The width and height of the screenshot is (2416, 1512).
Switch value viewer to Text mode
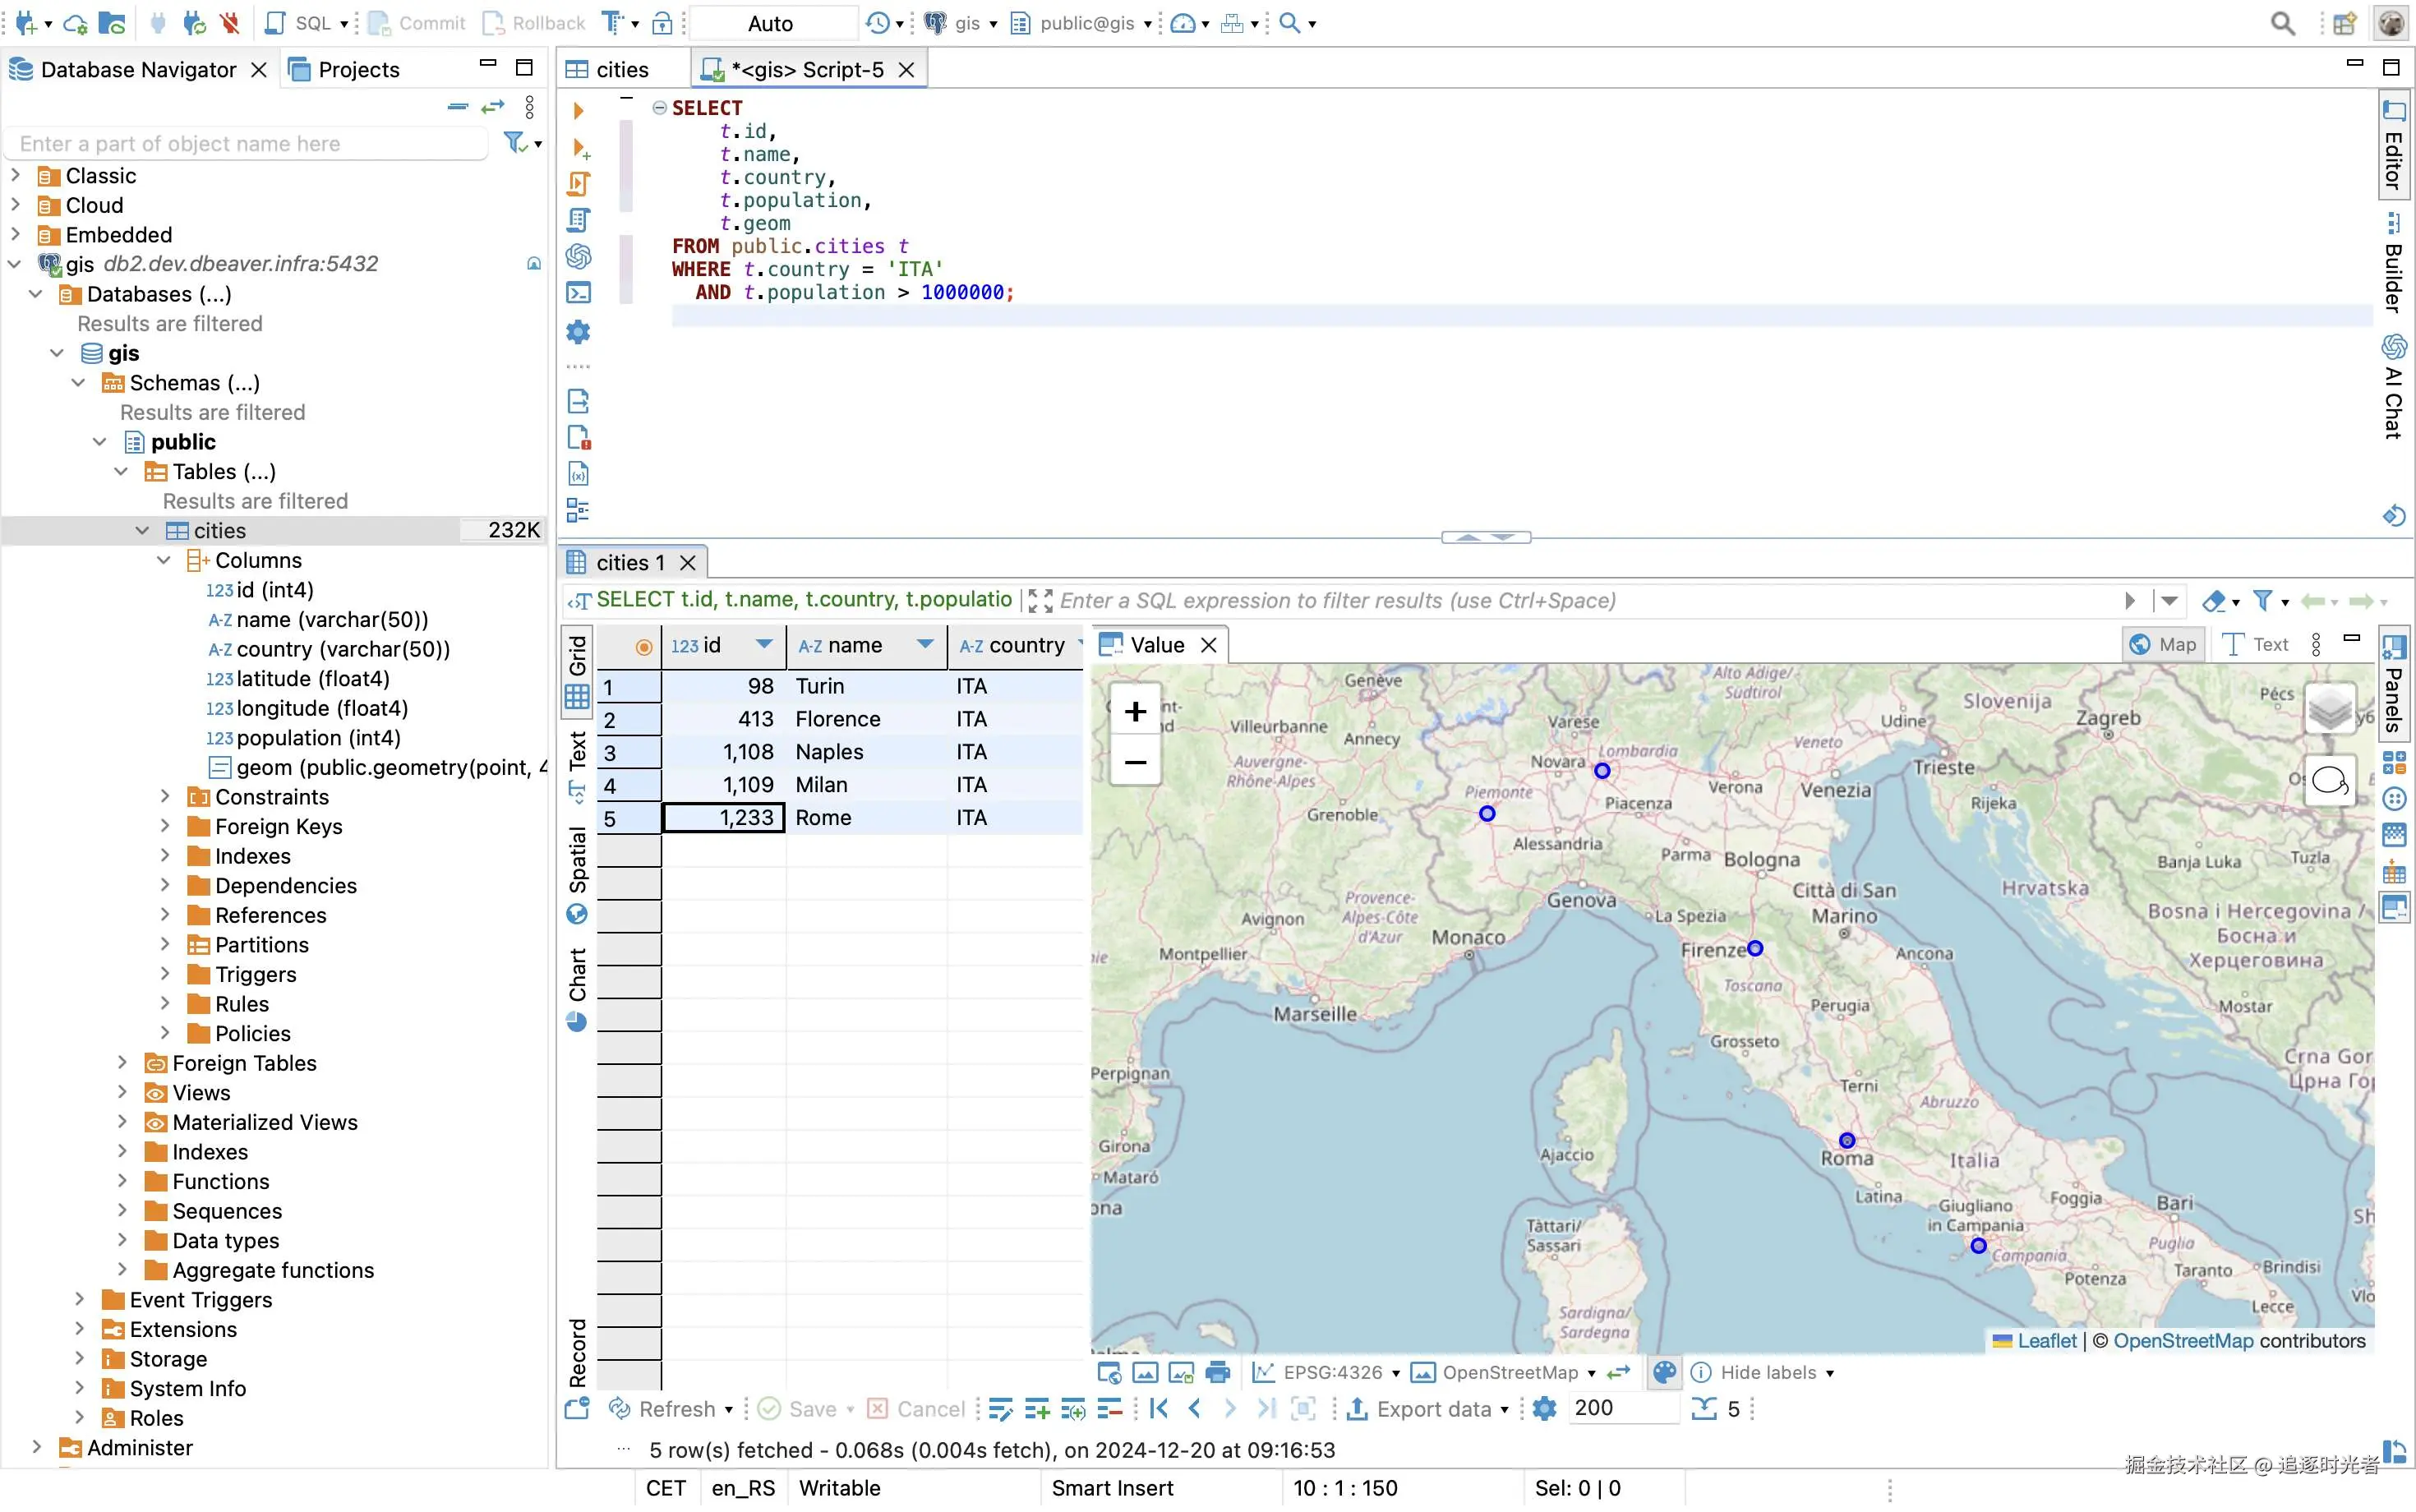tap(2256, 645)
